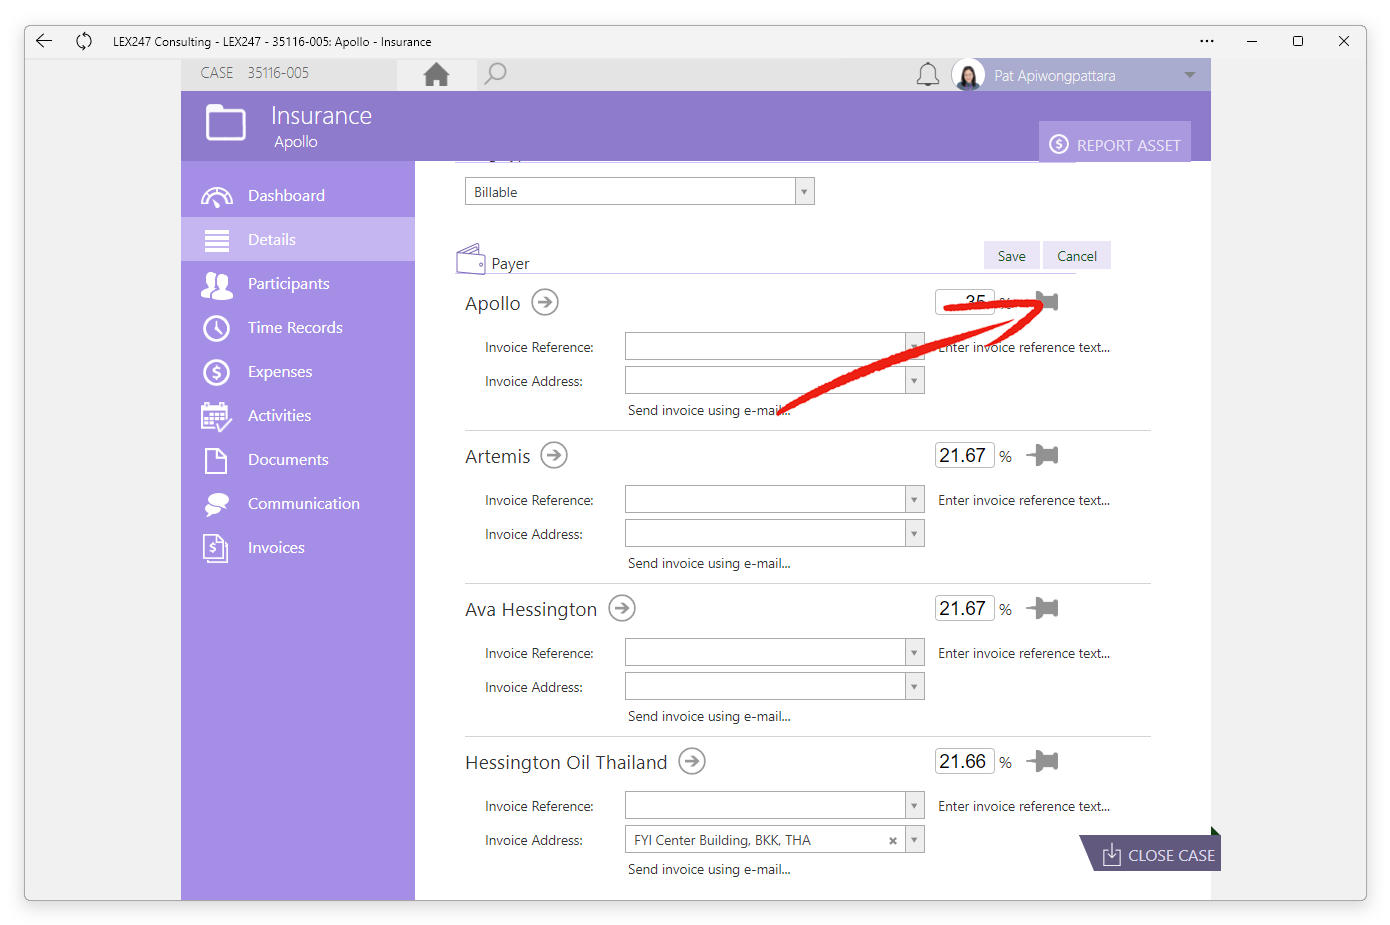
Task: Click Artemis Send invoice using e-mail link
Action: (709, 564)
